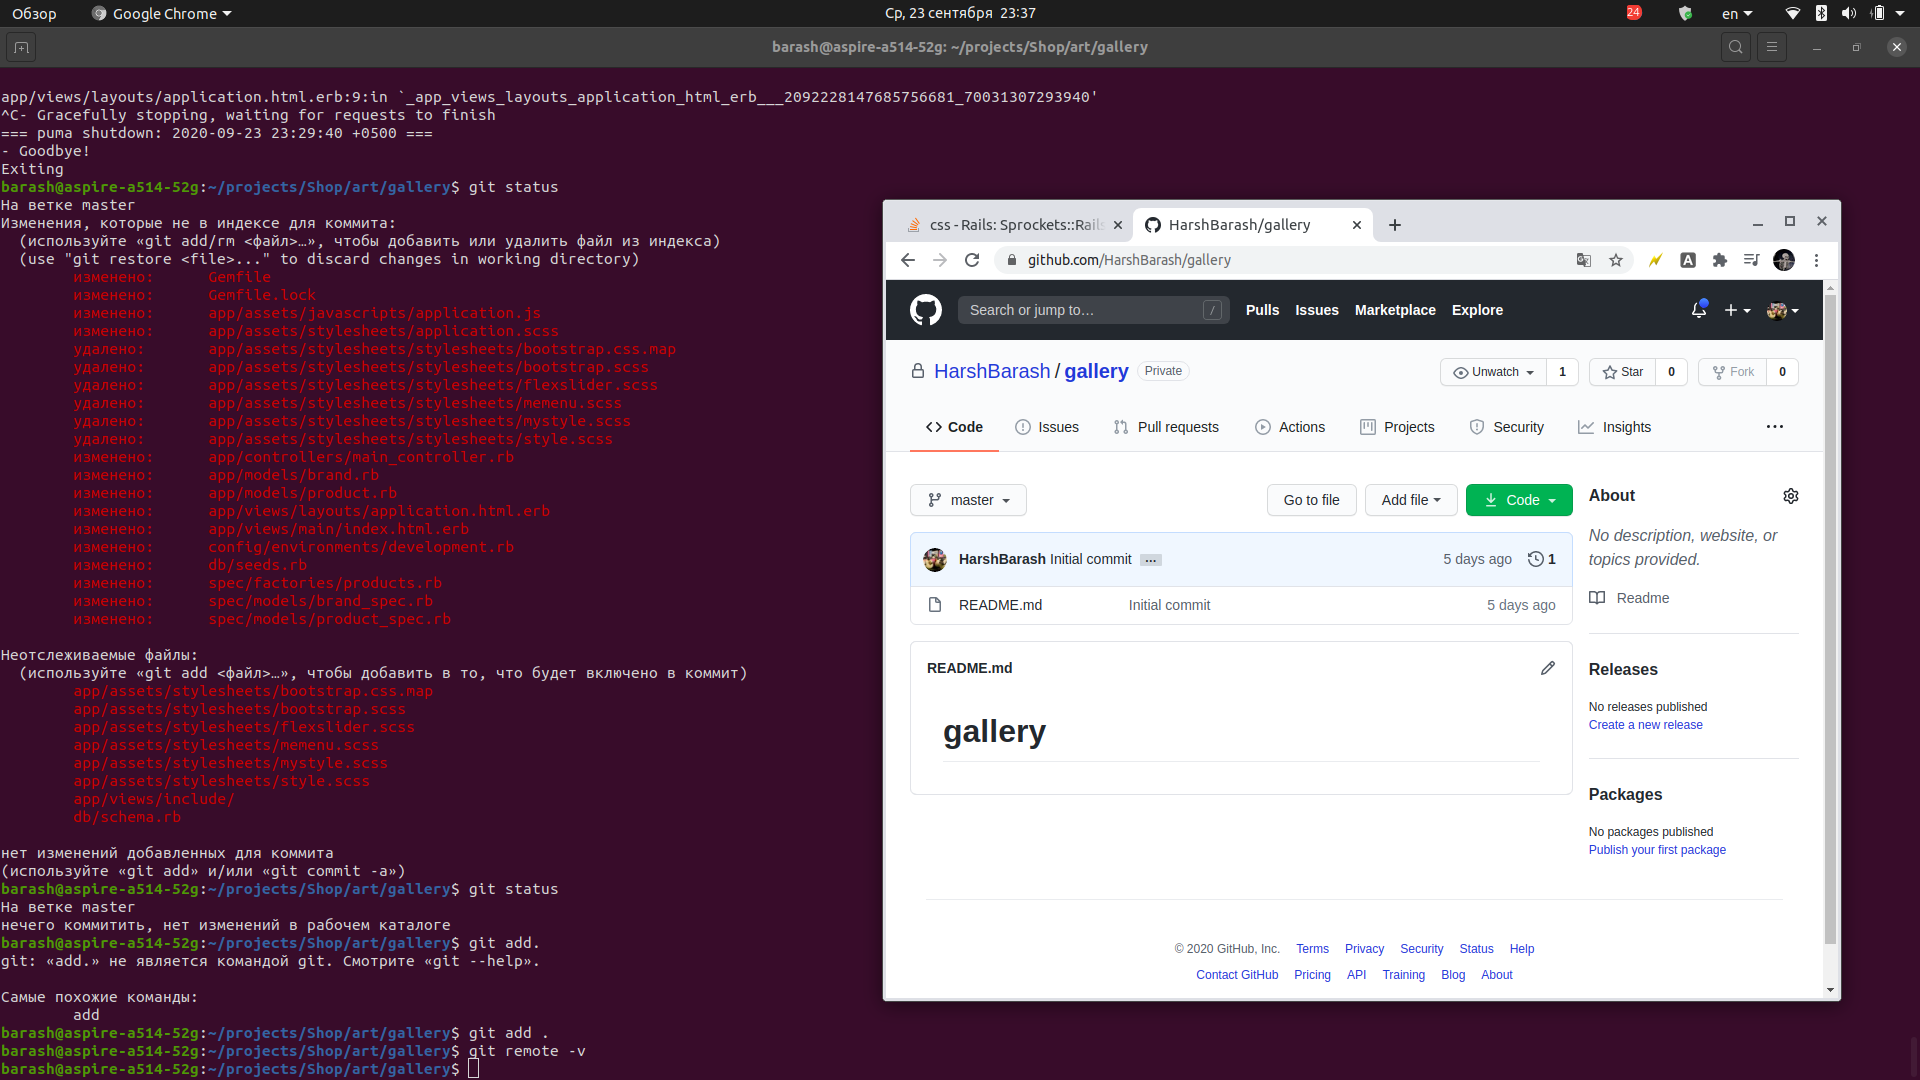
Task: Click Issues in GitHub header
Action: click(x=1316, y=310)
